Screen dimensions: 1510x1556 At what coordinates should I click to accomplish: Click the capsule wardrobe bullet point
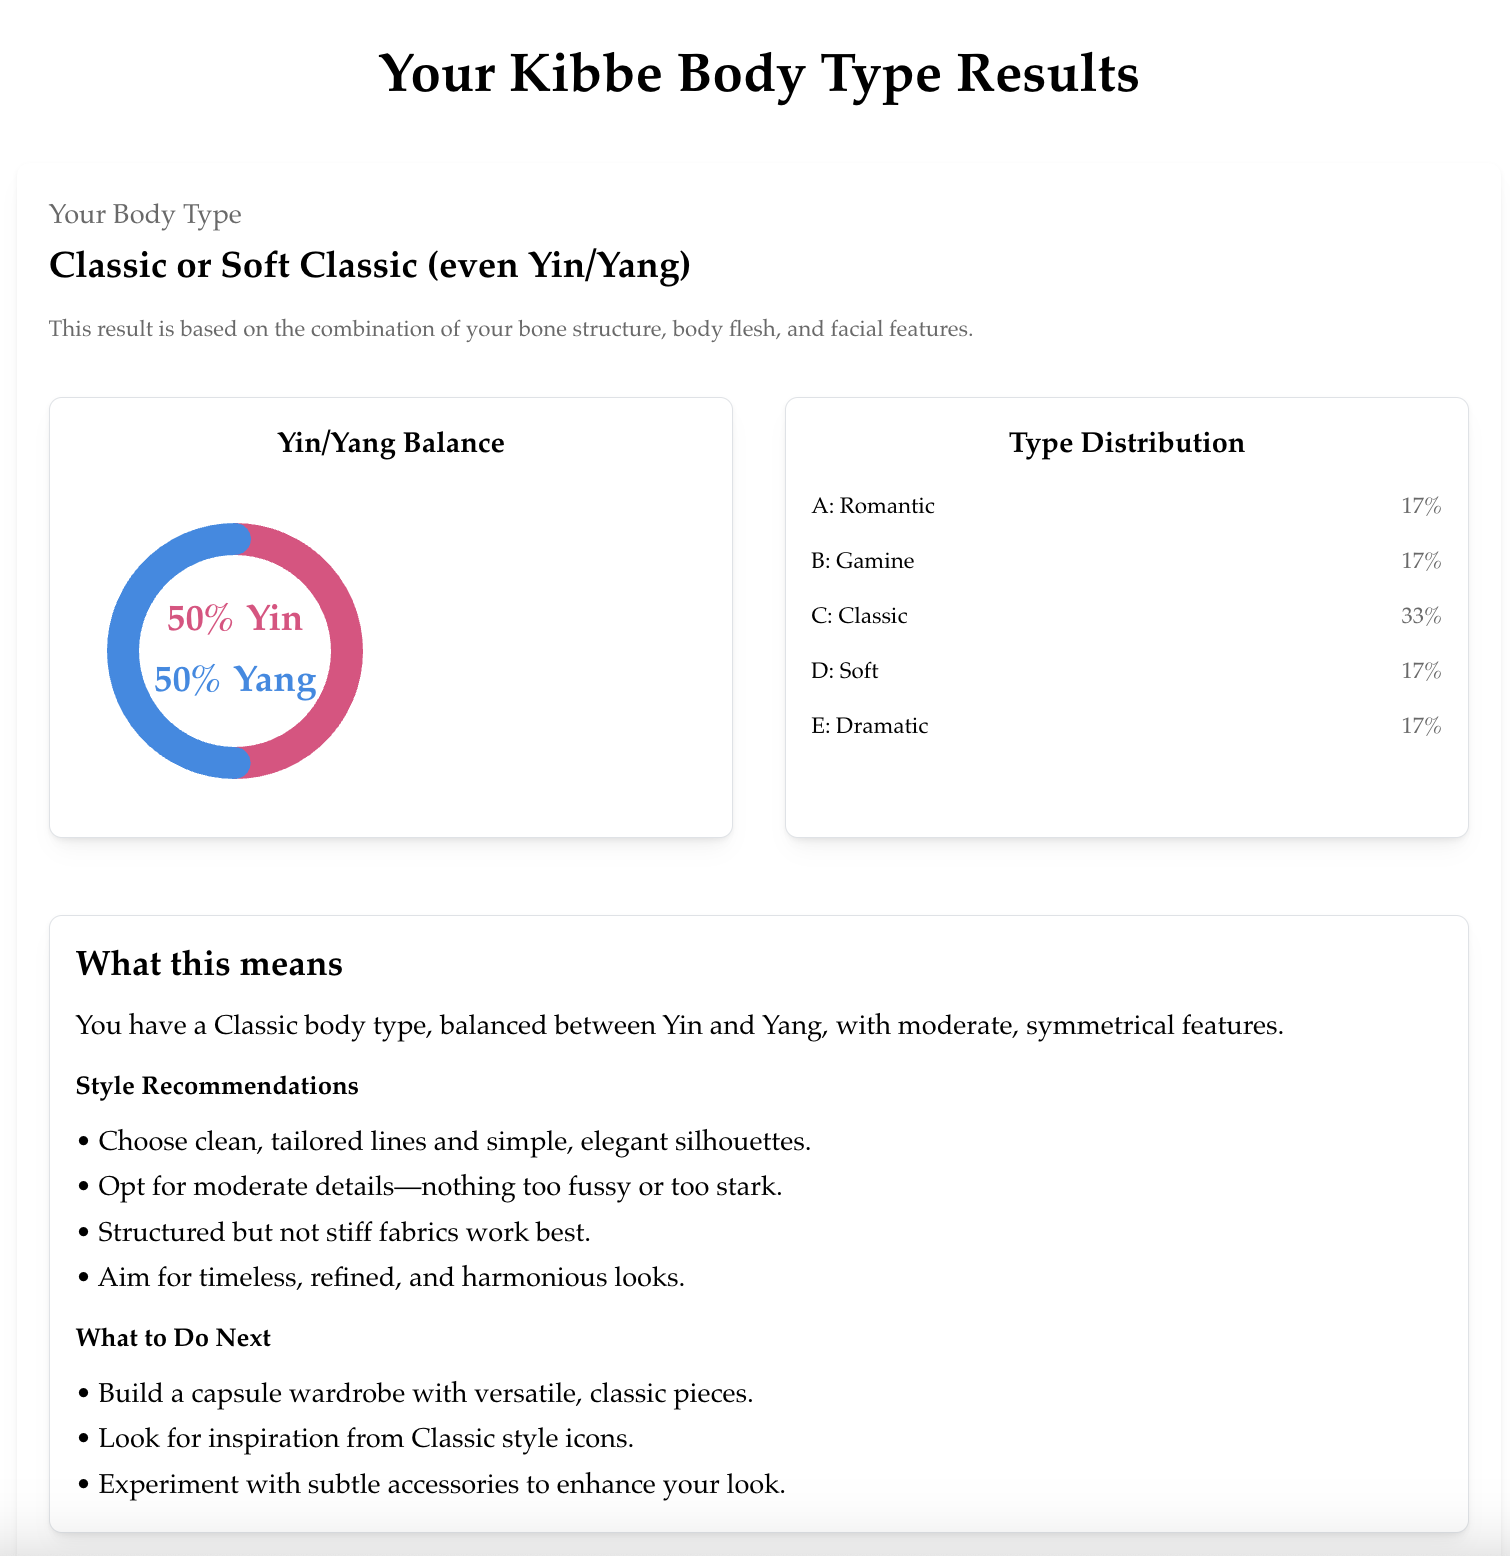425,1393
